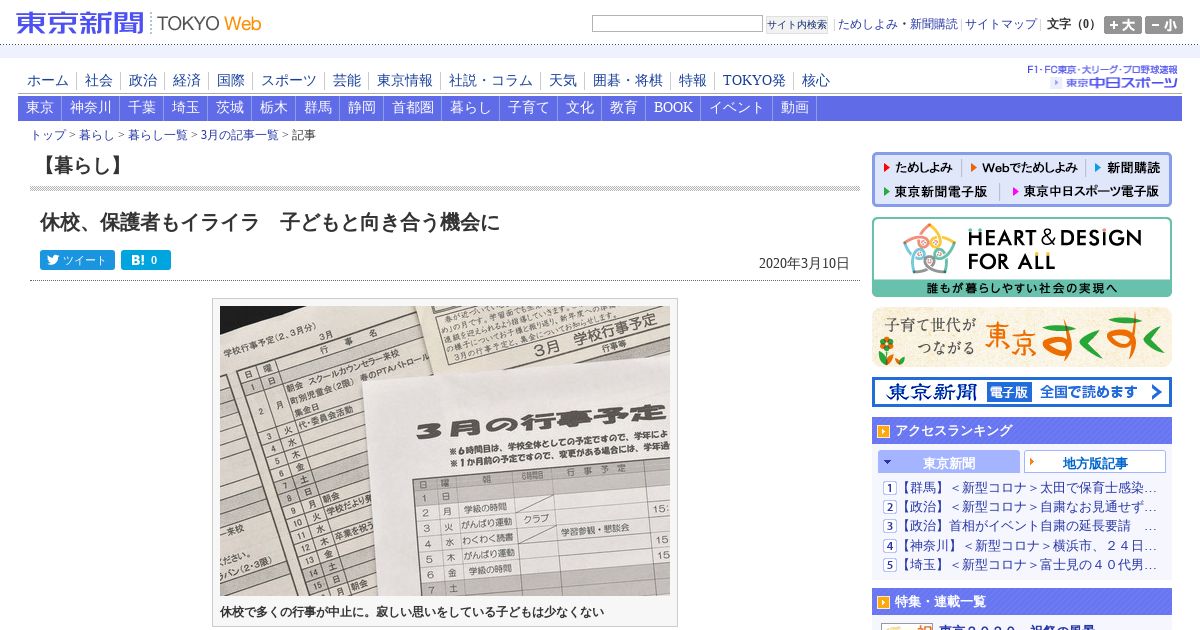Screen dimensions: 1200x630
Task: Open the 東京中日スポーツ logo link
Action: pos(1114,82)
